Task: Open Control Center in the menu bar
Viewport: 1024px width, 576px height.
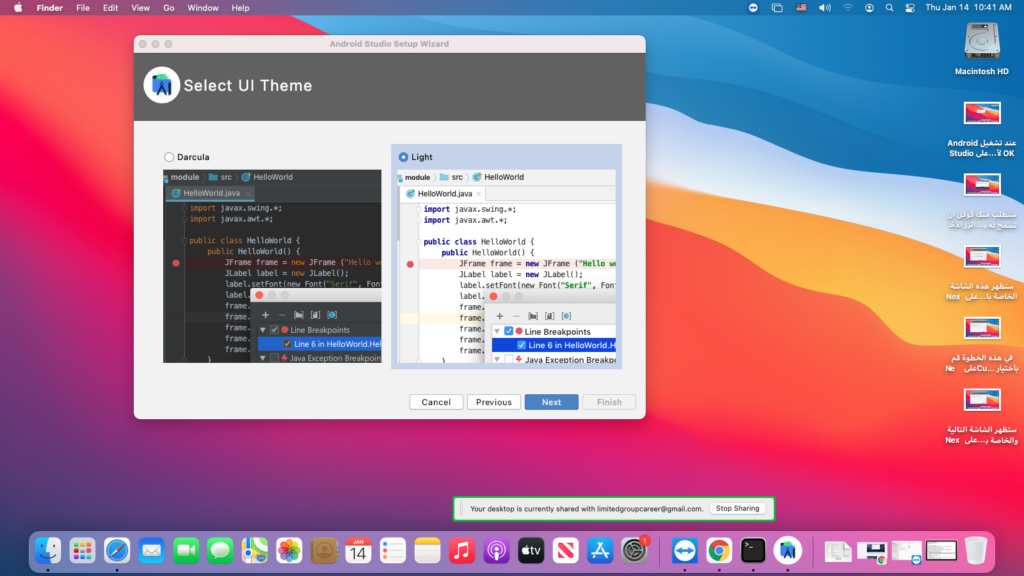Action: coord(910,8)
